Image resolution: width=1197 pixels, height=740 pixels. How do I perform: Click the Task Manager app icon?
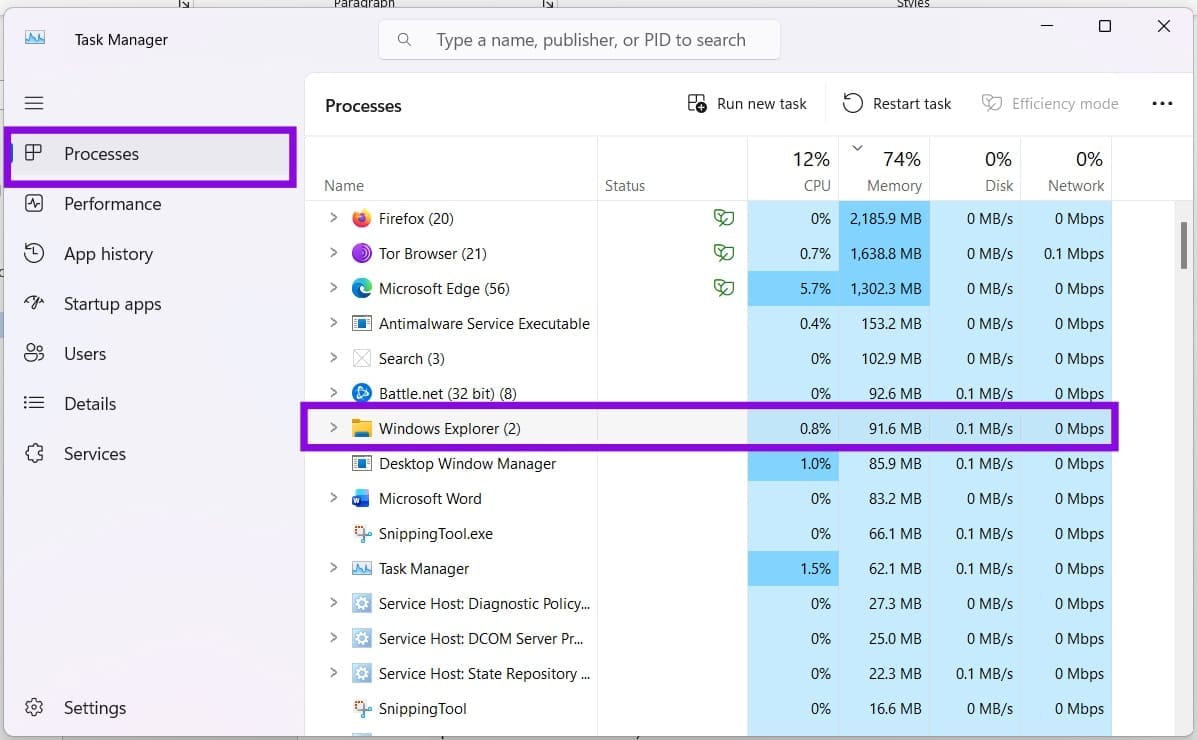35,38
